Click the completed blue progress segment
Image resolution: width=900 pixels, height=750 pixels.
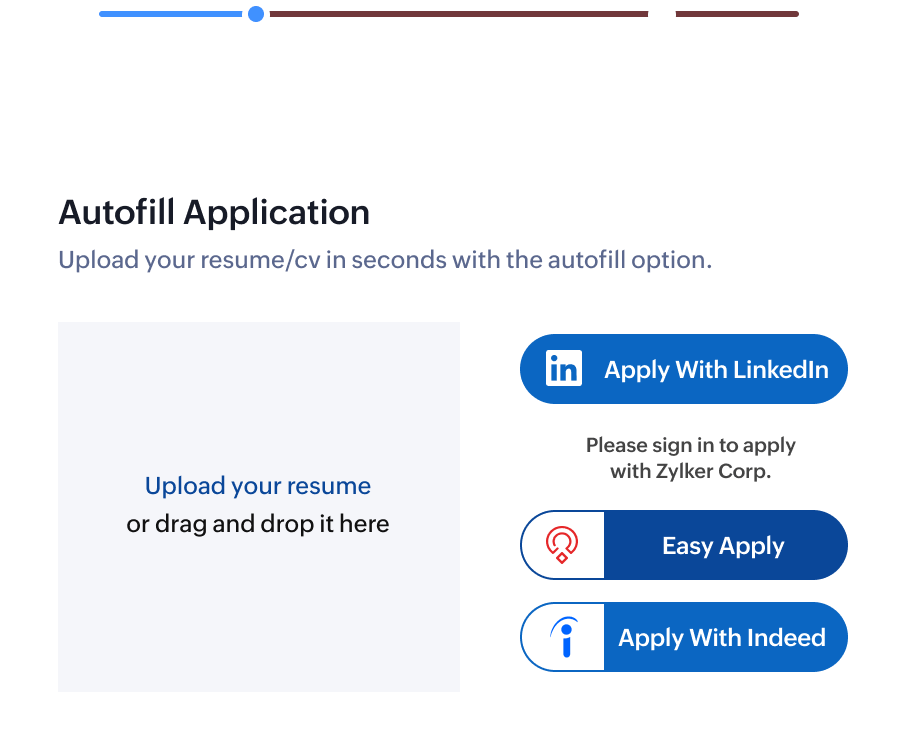(x=170, y=14)
